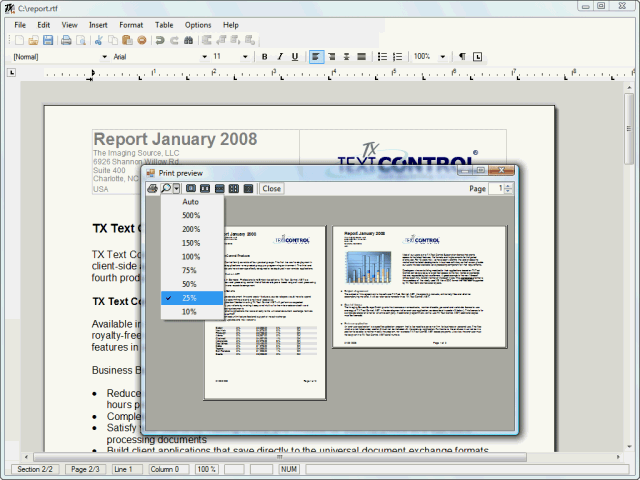Select the six-page layout preview icon

[x=247, y=188]
